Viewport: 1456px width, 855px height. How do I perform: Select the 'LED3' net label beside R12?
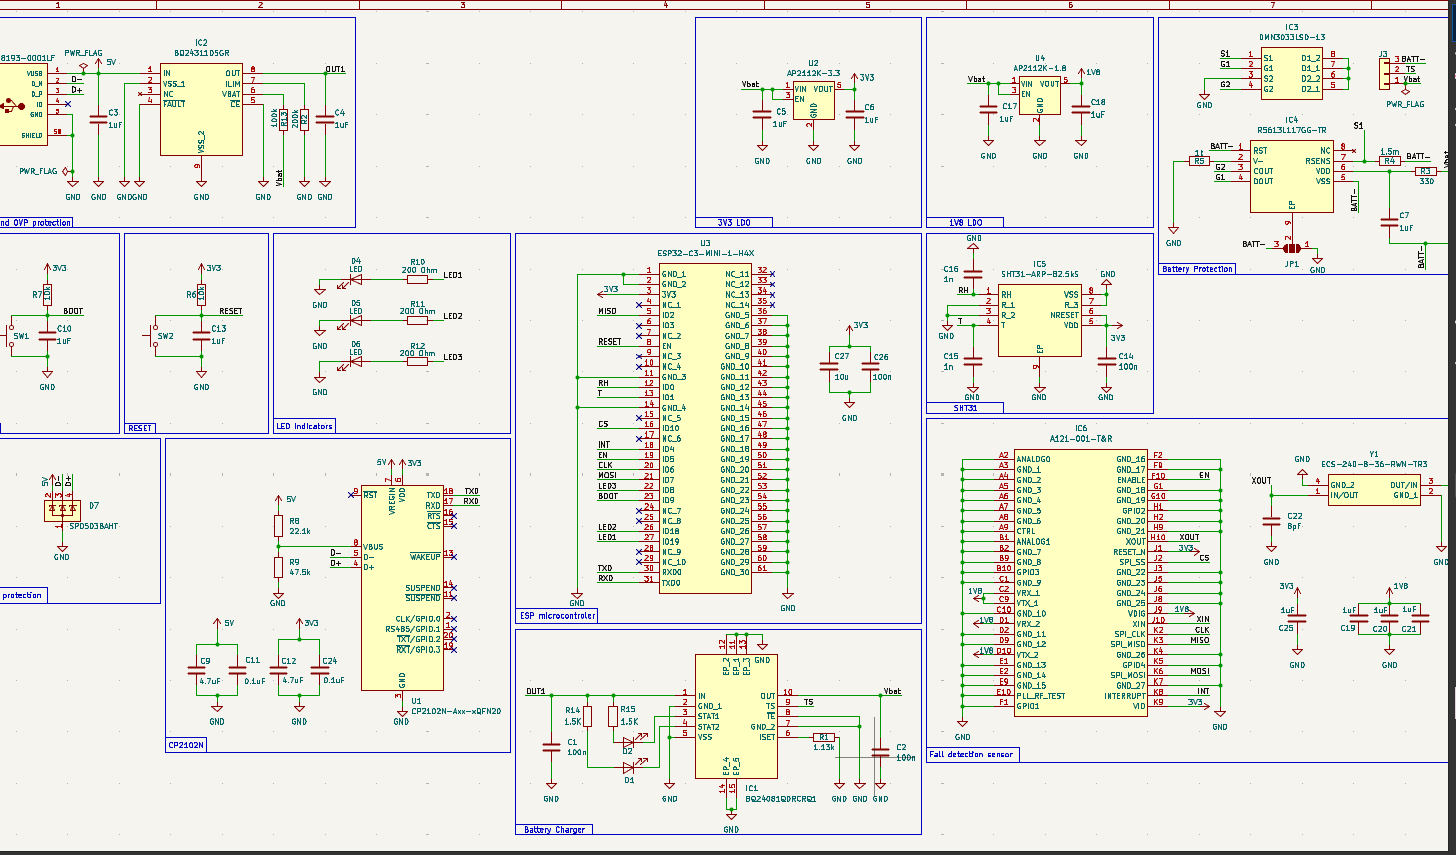[453, 357]
